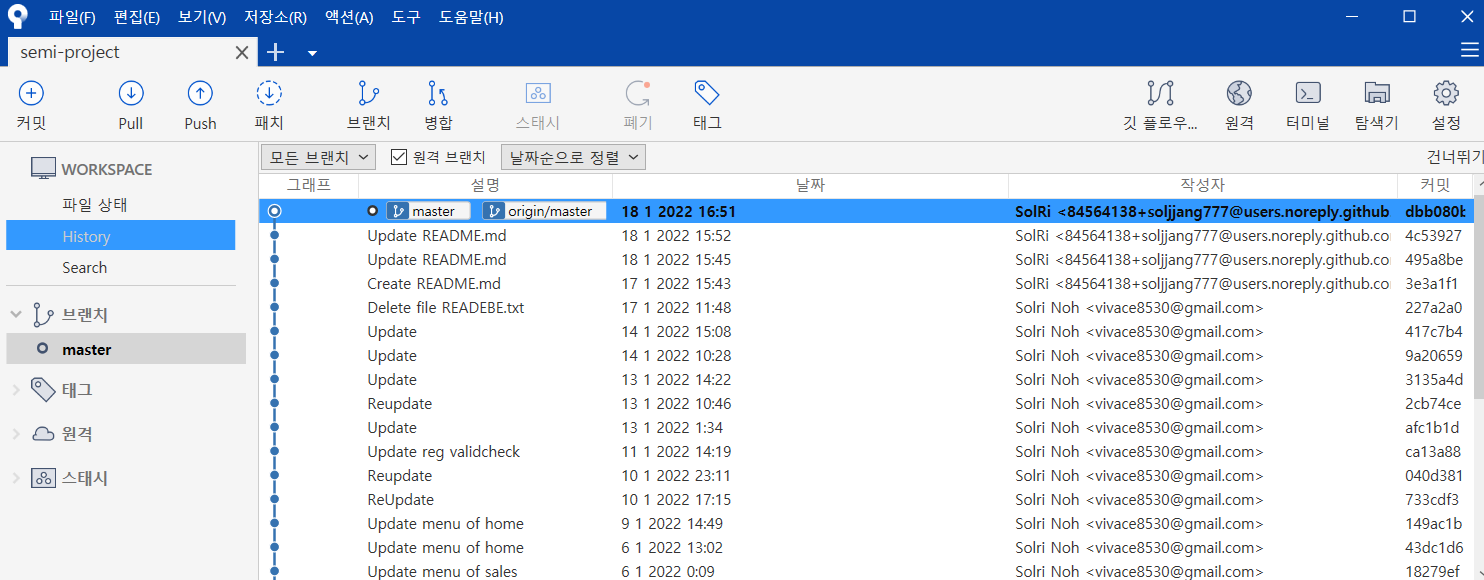
Task: Click the 원격 (Remote) globe icon
Action: coord(1239,94)
